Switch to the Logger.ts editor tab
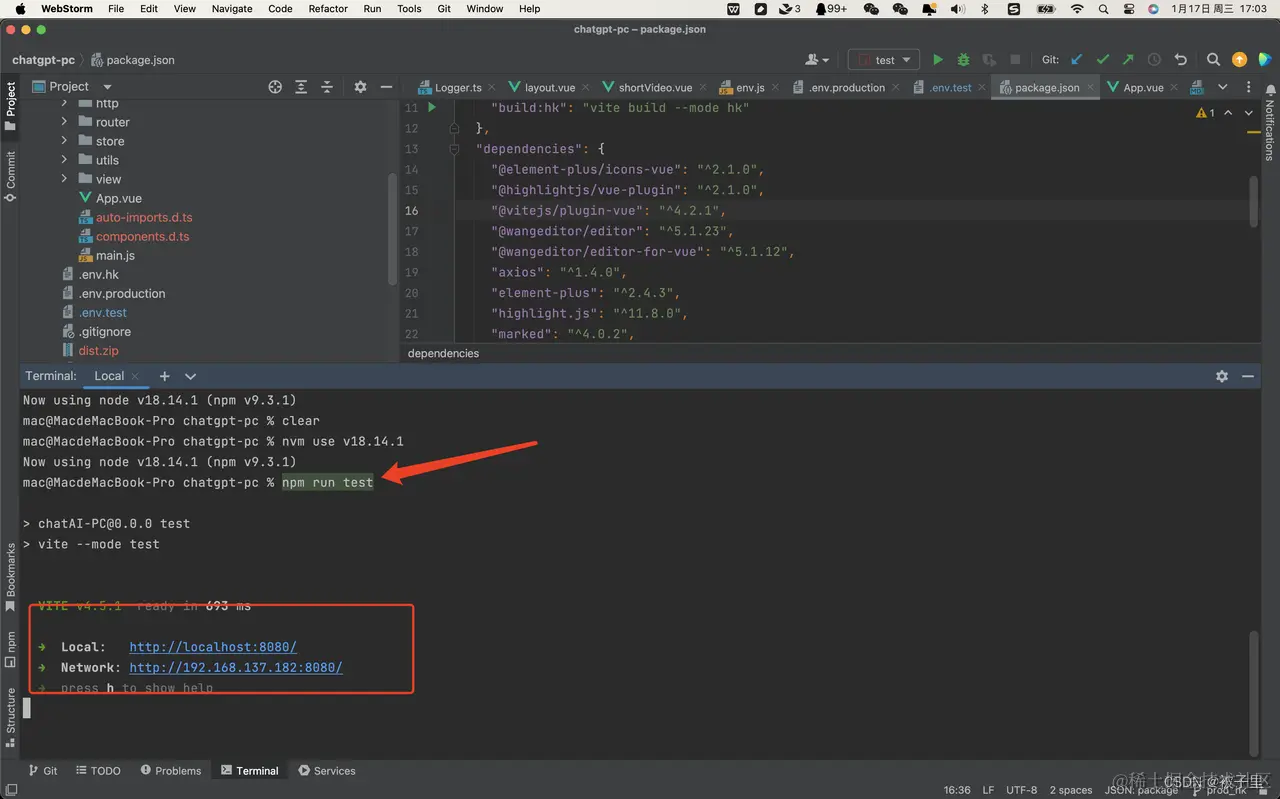1280x799 pixels. point(458,88)
